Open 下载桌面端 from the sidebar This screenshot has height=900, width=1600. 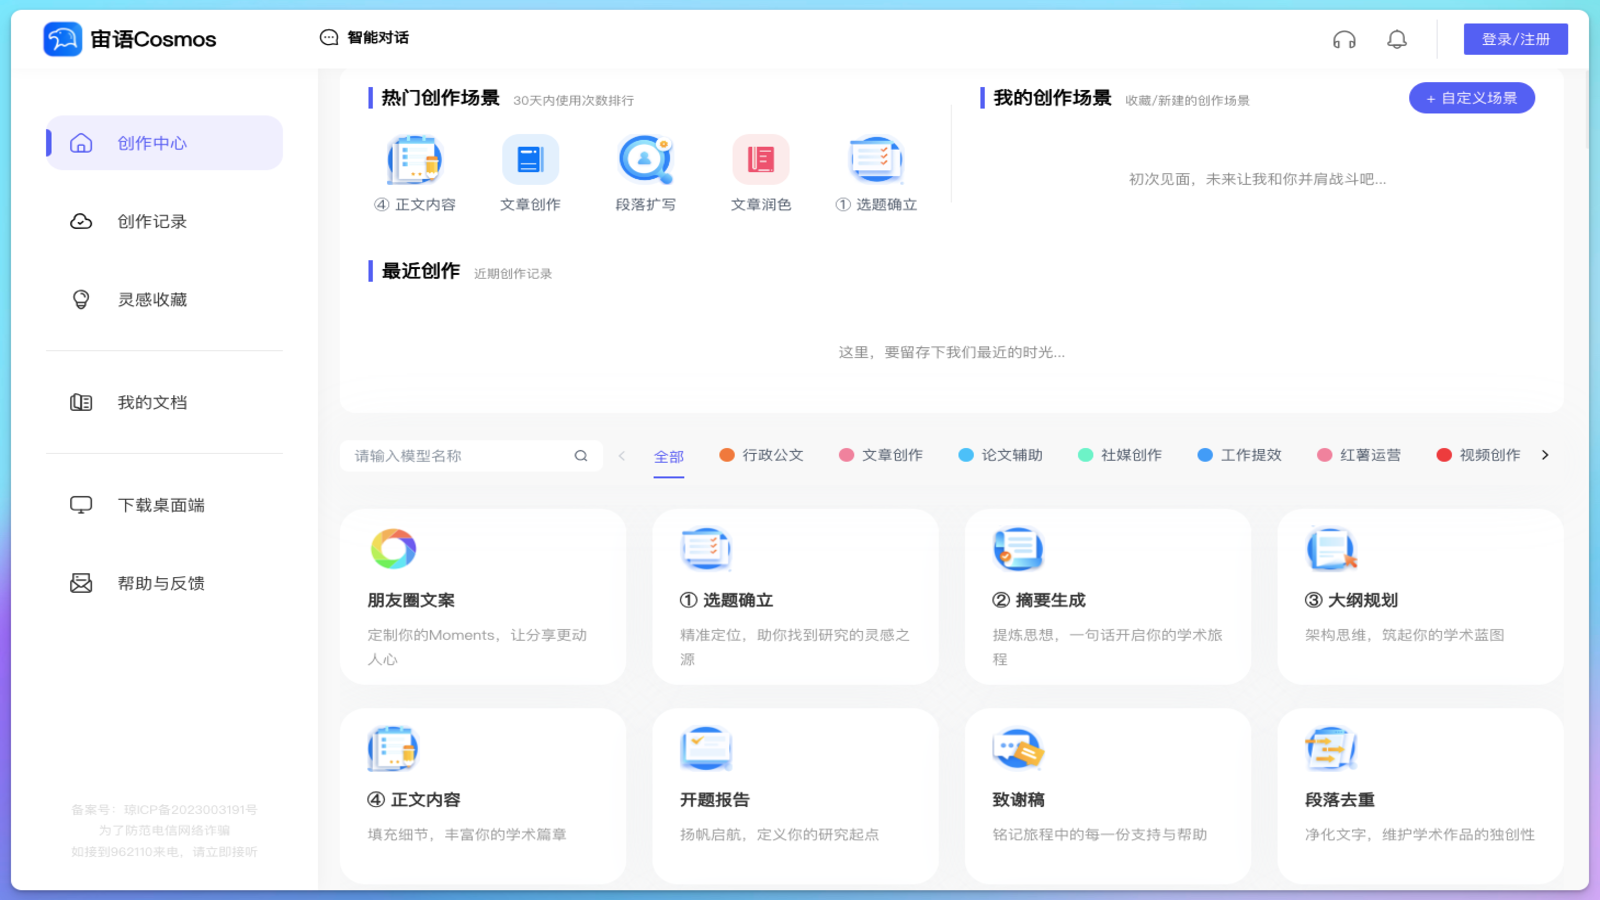160,505
